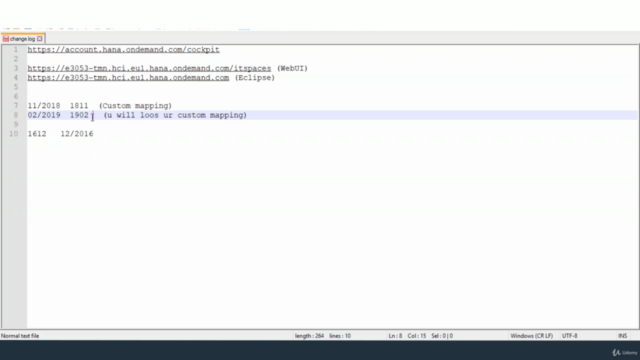This screenshot has width=640, height=360.
Task: Click "1902" on line 8
Action: 79,115
